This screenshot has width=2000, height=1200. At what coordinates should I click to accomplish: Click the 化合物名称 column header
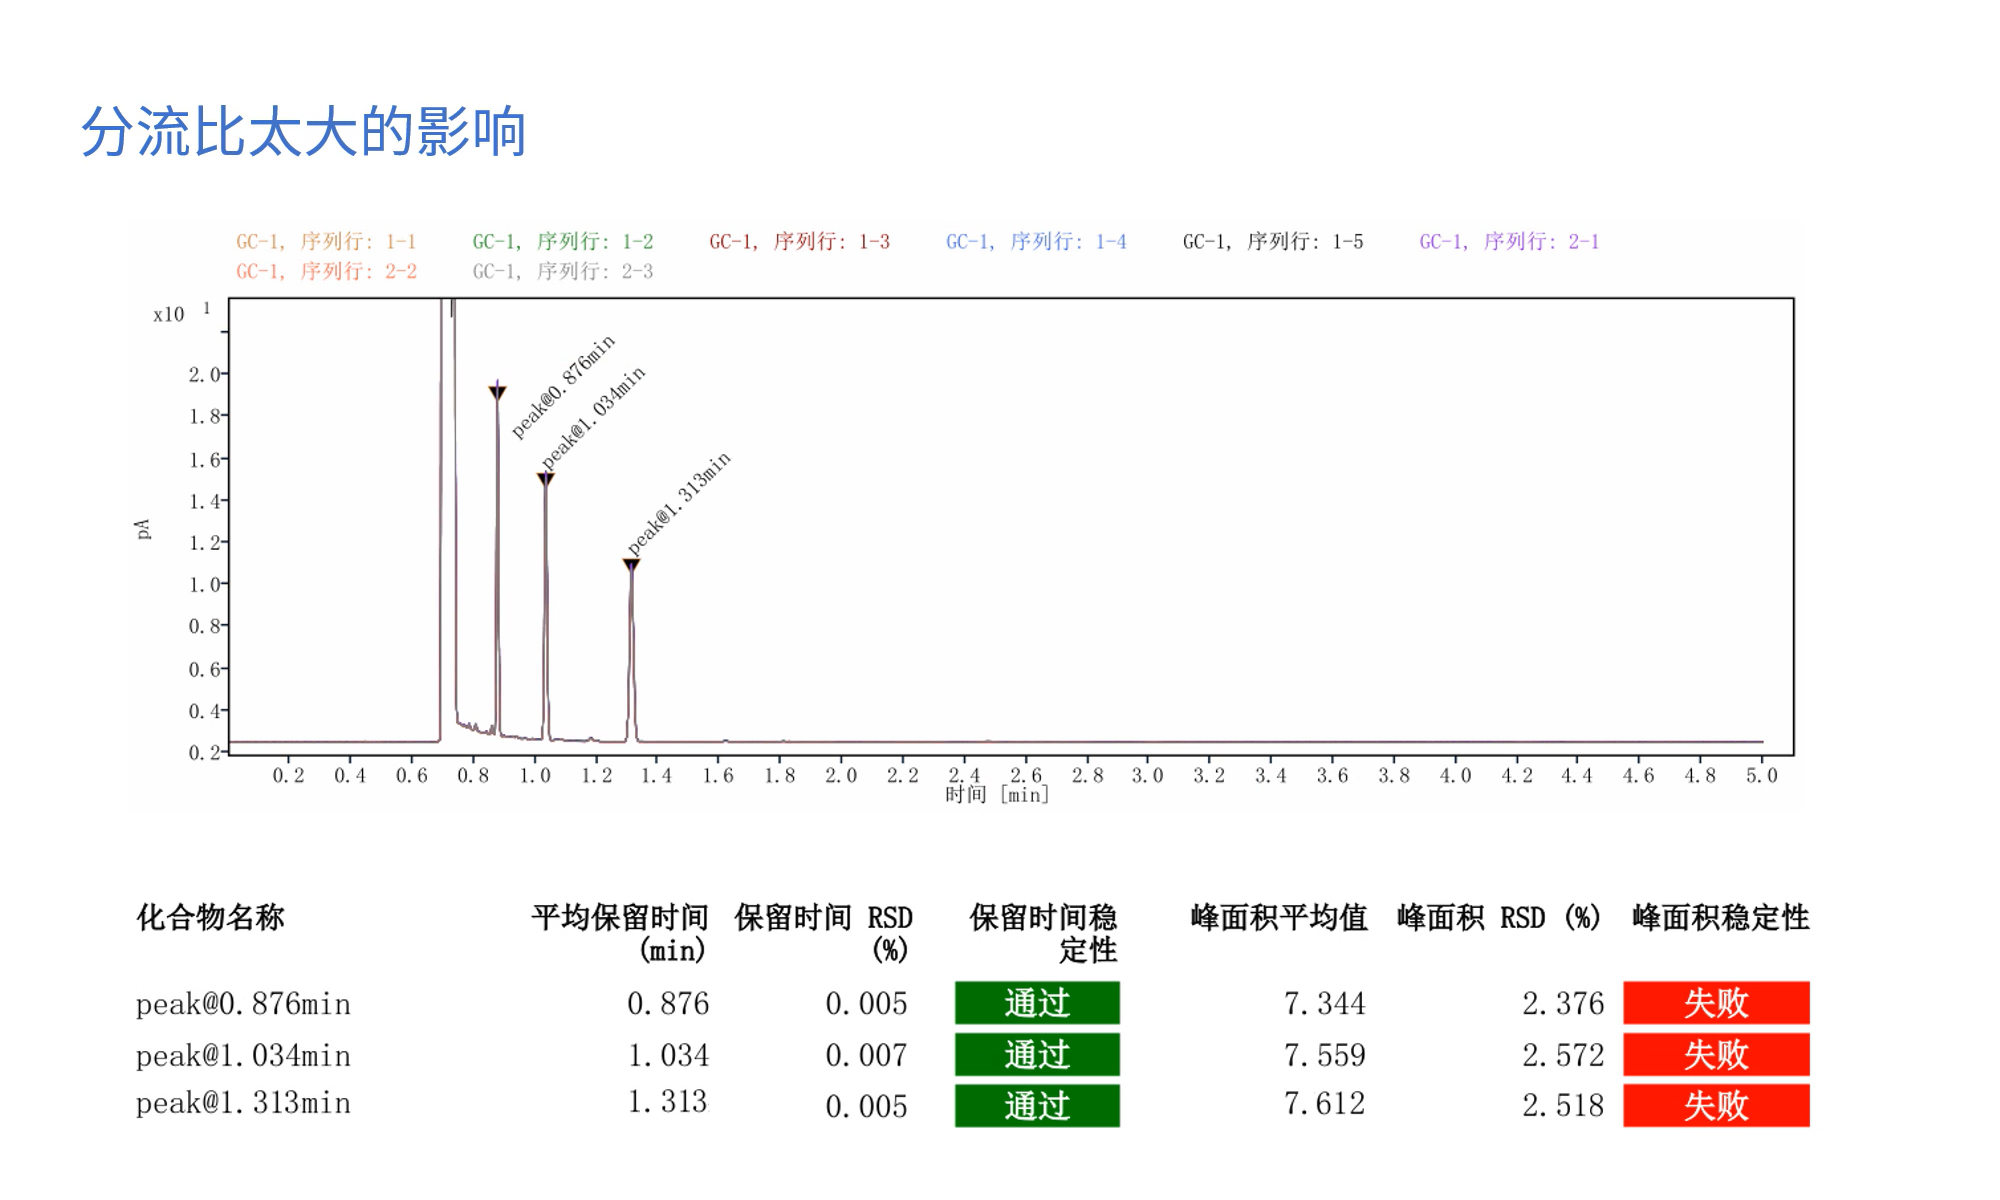click(x=210, y=917)
